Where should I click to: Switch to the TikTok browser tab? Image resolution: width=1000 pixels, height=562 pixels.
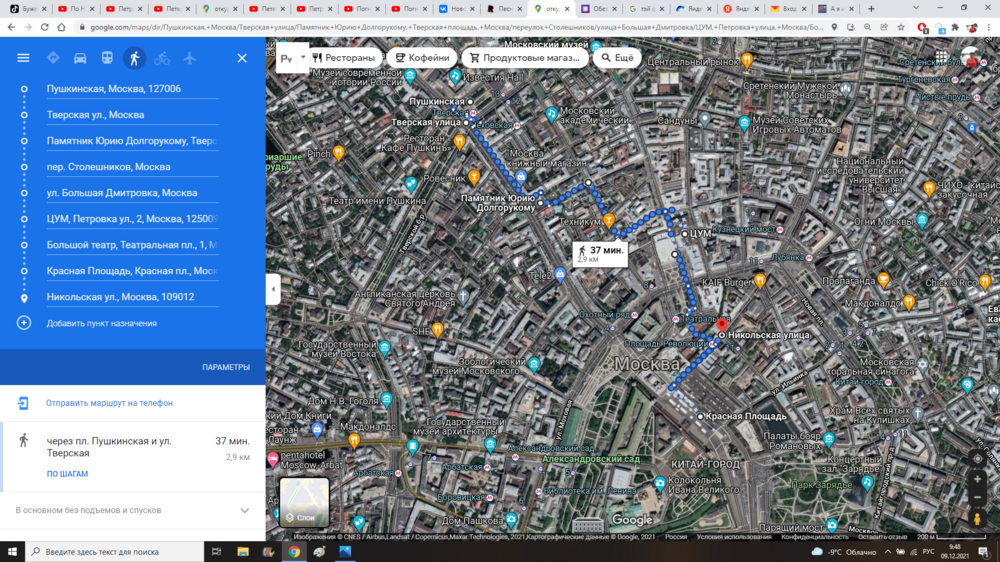point(28,9)
